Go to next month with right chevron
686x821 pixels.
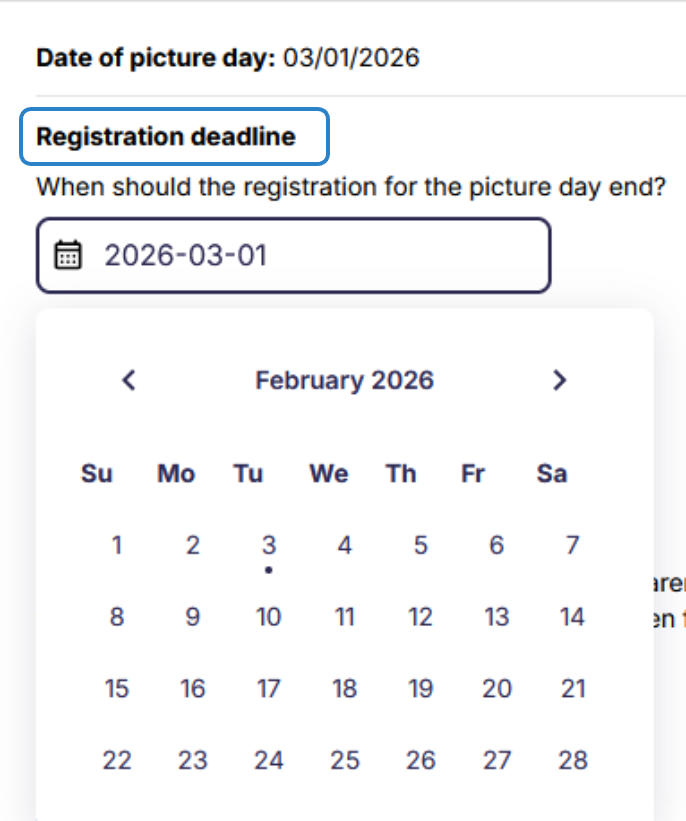click(x=559, y=380)
